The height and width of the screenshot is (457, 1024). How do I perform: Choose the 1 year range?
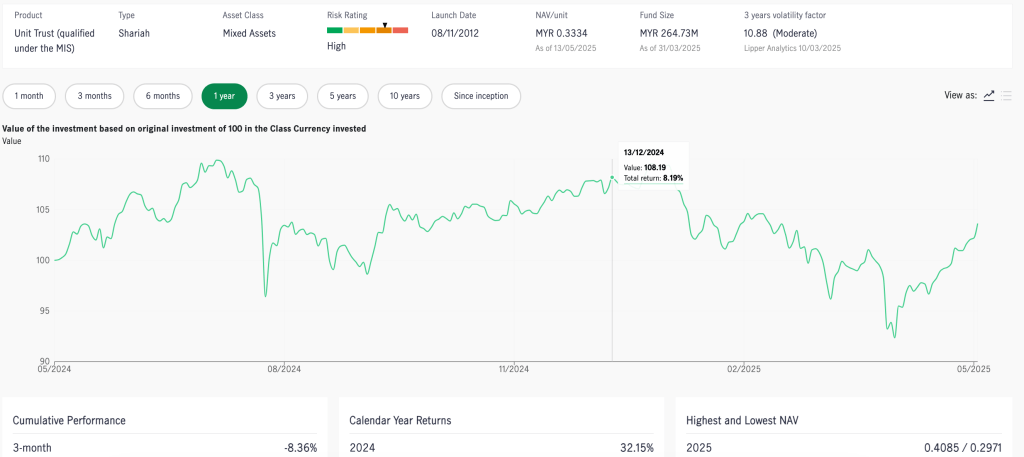224,96
